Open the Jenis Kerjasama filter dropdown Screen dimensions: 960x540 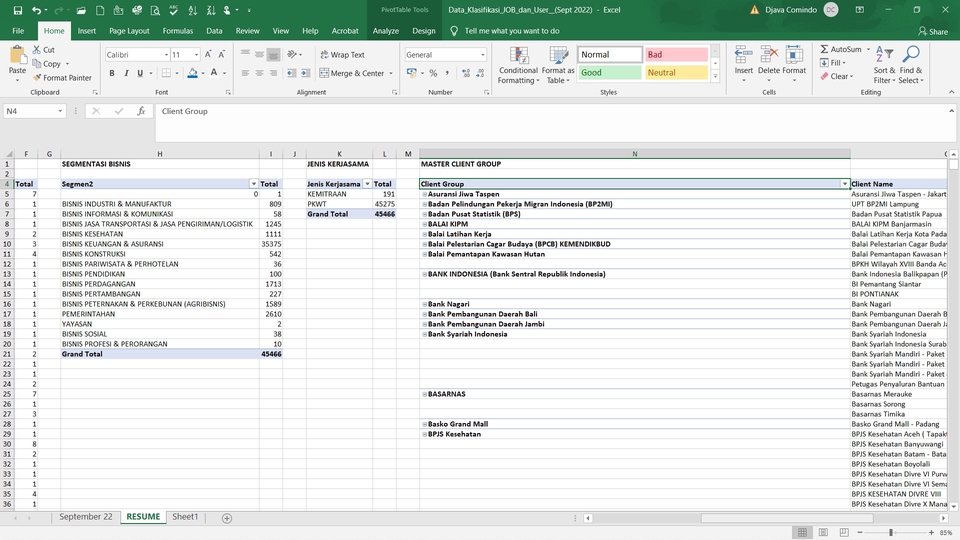[x=367, y=184]
